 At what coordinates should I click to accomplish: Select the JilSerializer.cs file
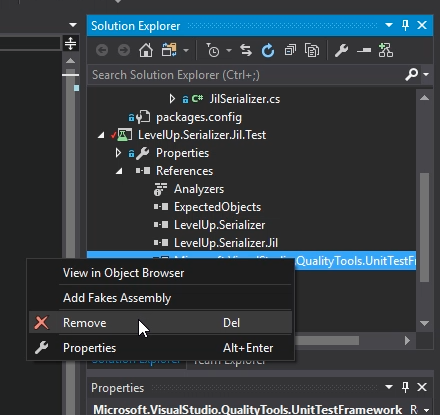coord(245,99)
